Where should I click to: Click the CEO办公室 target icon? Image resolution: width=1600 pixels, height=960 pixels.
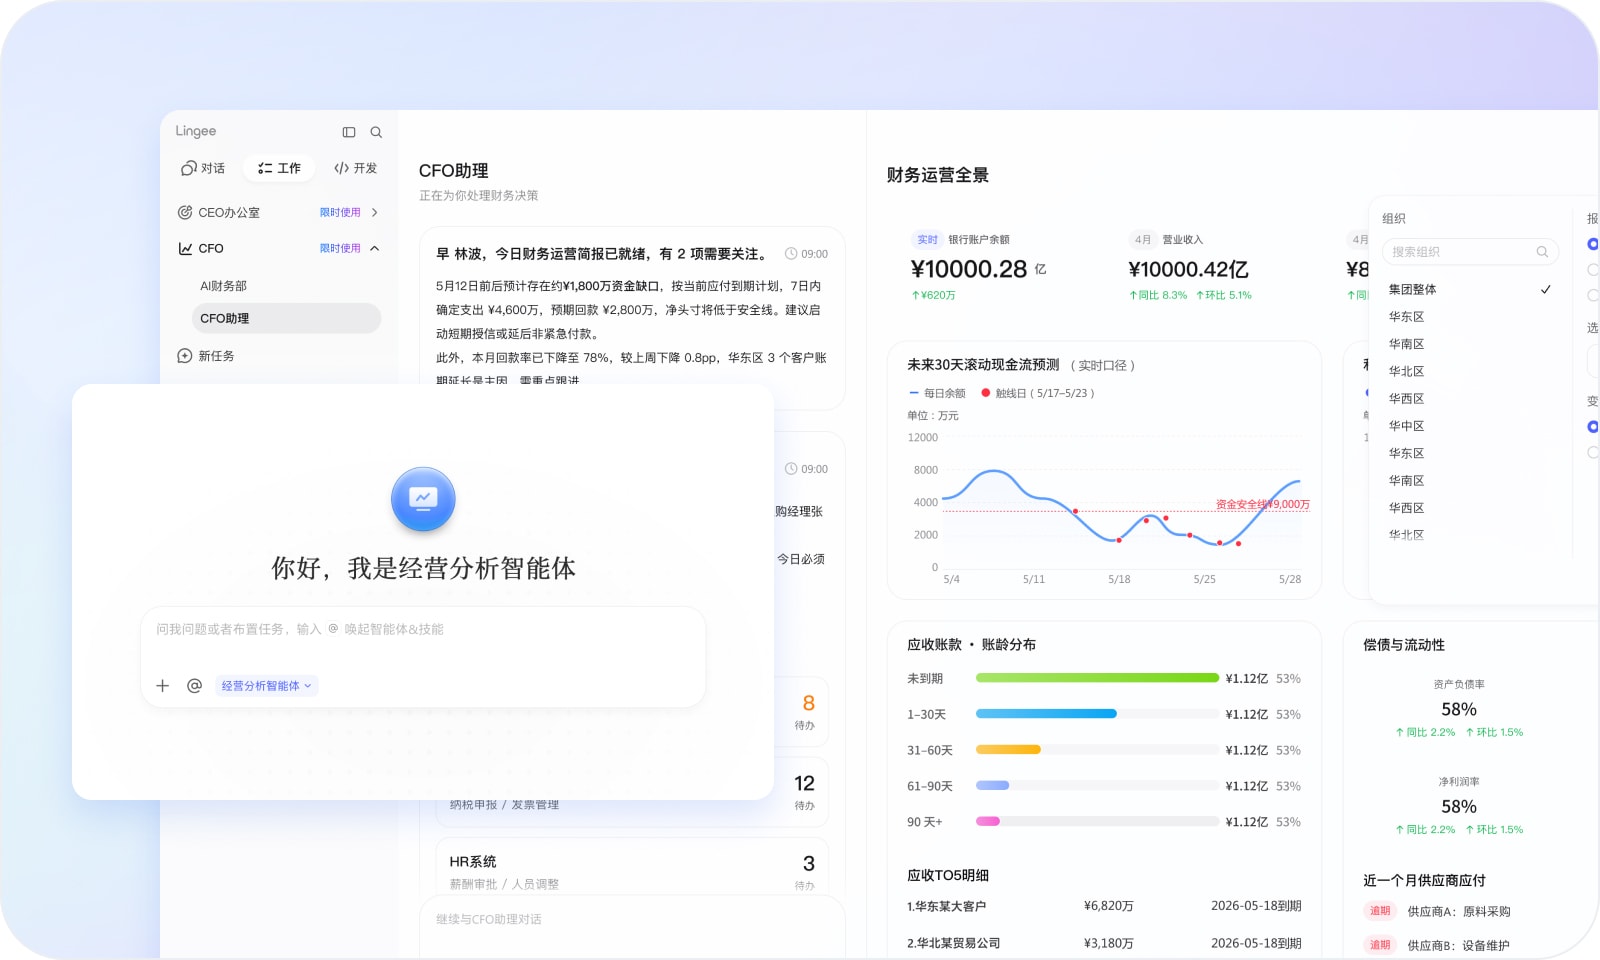click(x=185, y=212)
